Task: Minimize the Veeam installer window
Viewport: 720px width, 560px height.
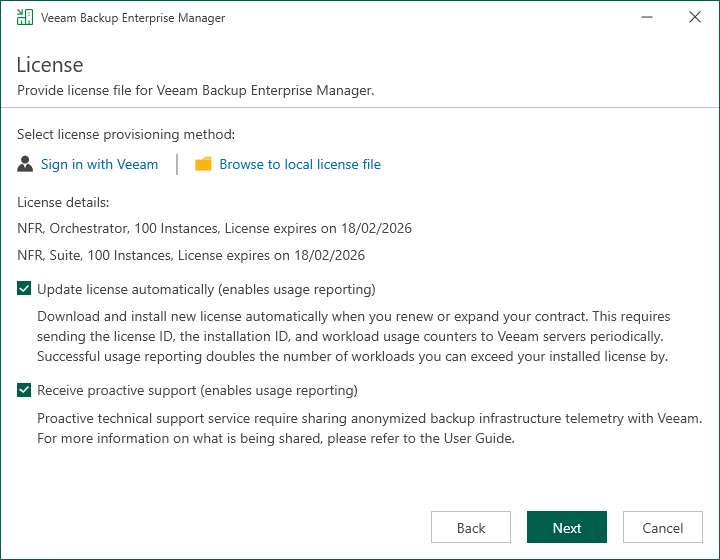Action: [x=639, y=18]
